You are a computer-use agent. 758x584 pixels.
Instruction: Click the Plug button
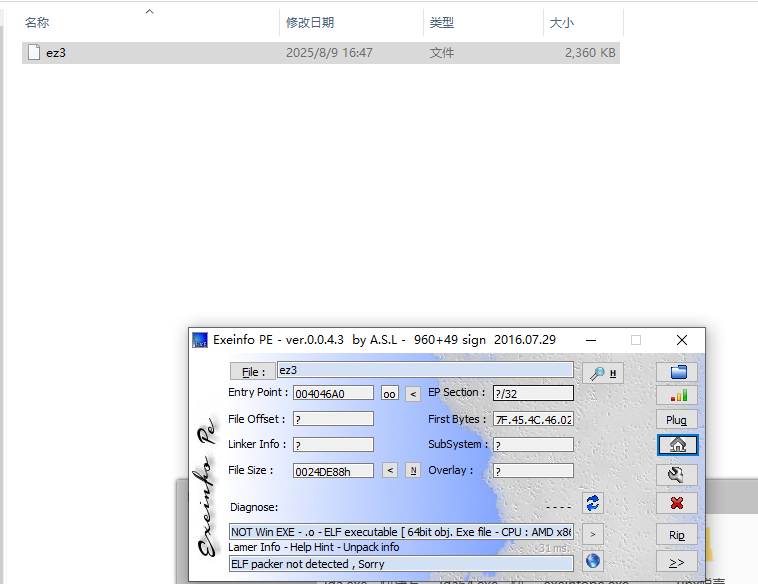(677, 420)
